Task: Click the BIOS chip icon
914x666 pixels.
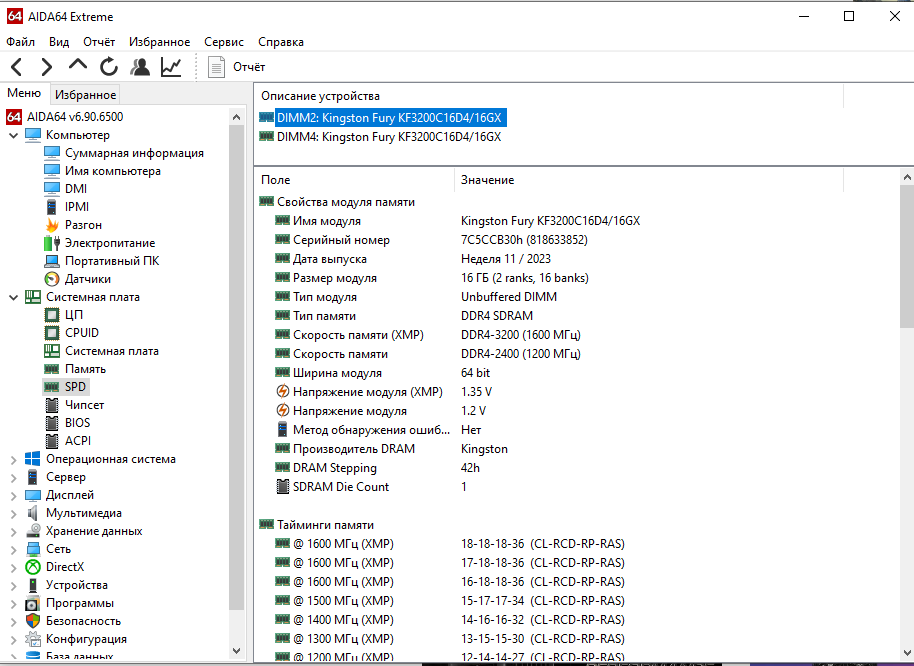Action: 52,423
